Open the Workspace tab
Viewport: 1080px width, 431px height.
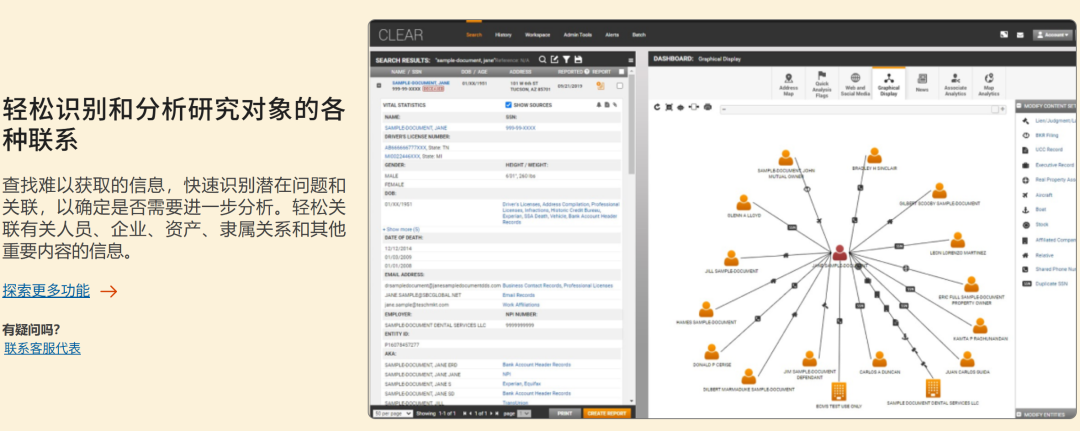point(537,35)
